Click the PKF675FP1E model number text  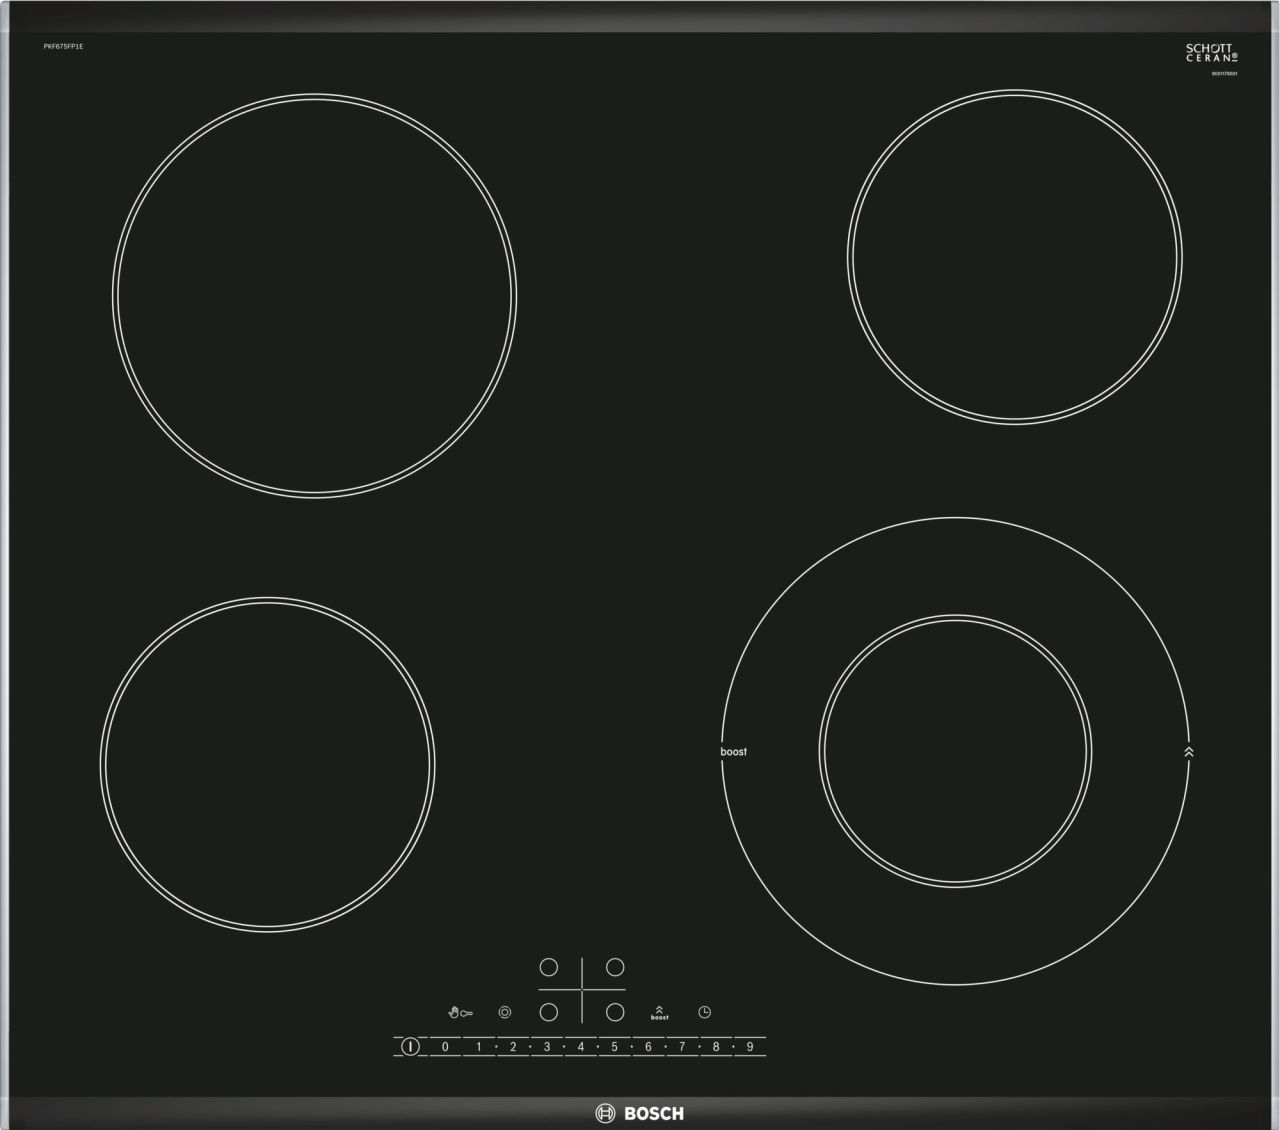tap(63, 47)
